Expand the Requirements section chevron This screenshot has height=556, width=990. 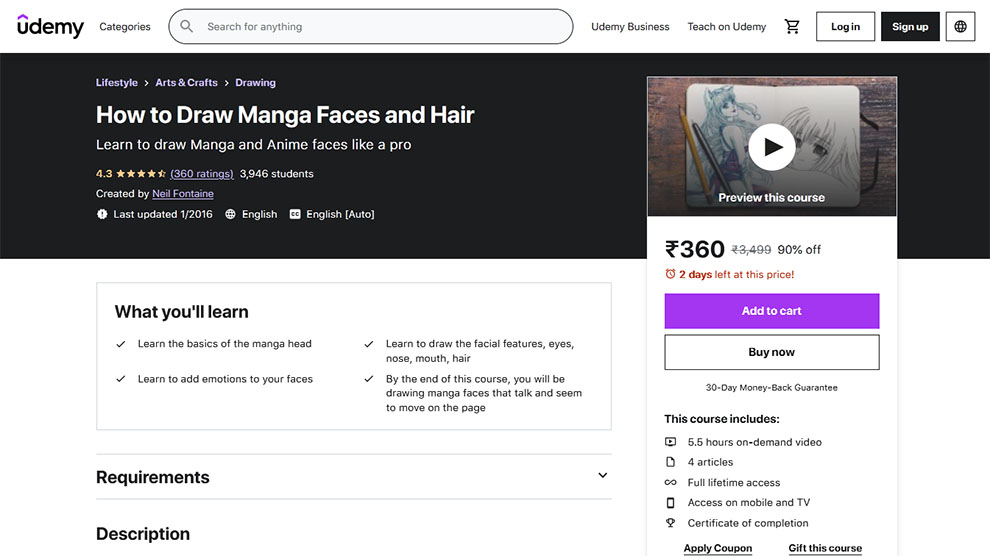pyautogui.click(x=602, y=475)
